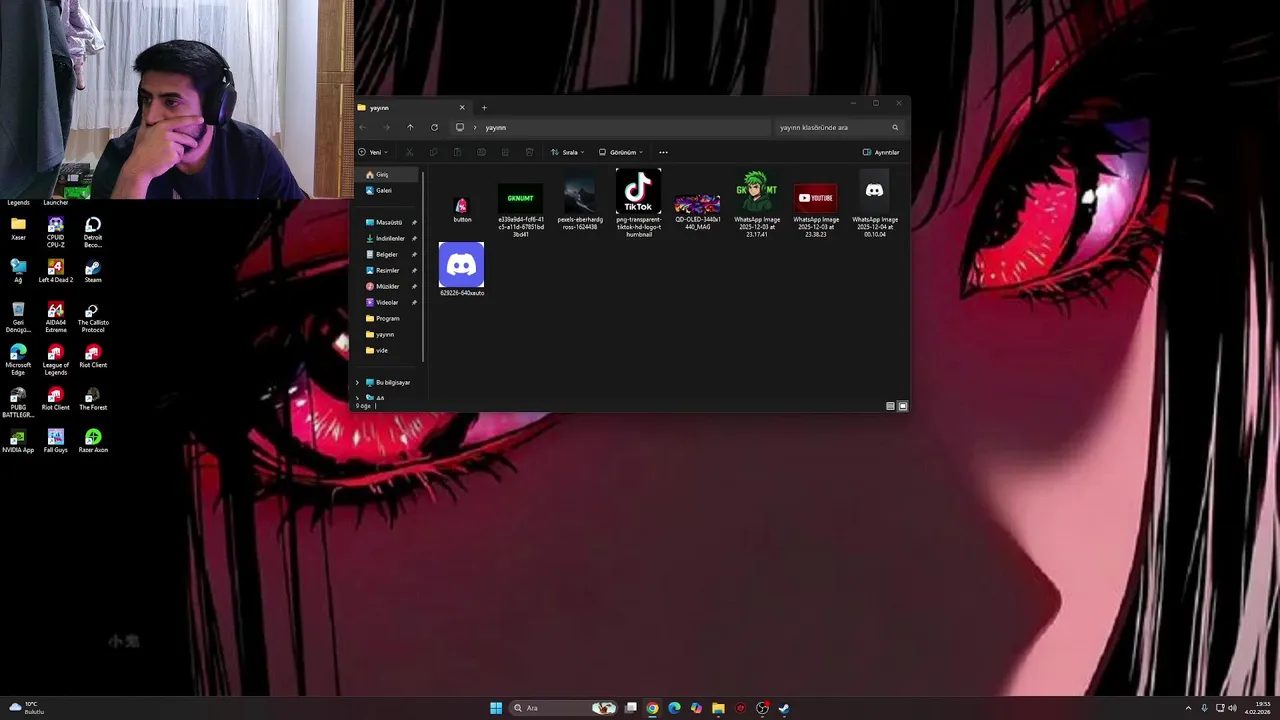1280x720 pixels.
Task: Click the Cut scissors icon in toolbar
Action: 409,152
